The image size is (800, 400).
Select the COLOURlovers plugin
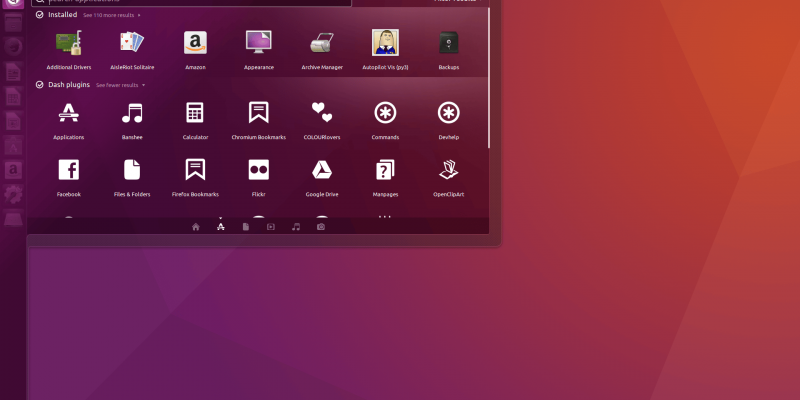pyautogui.click(x=322, y=120)
